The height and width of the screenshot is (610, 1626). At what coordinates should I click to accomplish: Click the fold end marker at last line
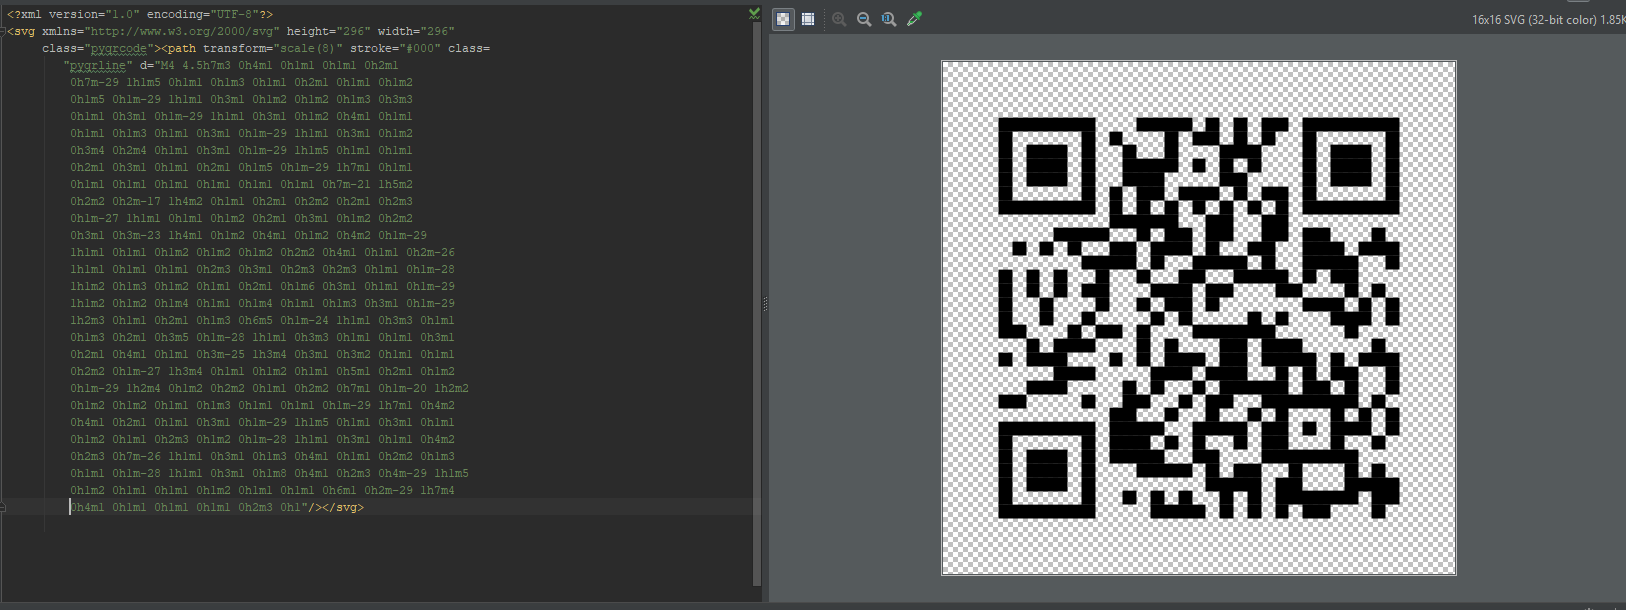pos(4,507)
